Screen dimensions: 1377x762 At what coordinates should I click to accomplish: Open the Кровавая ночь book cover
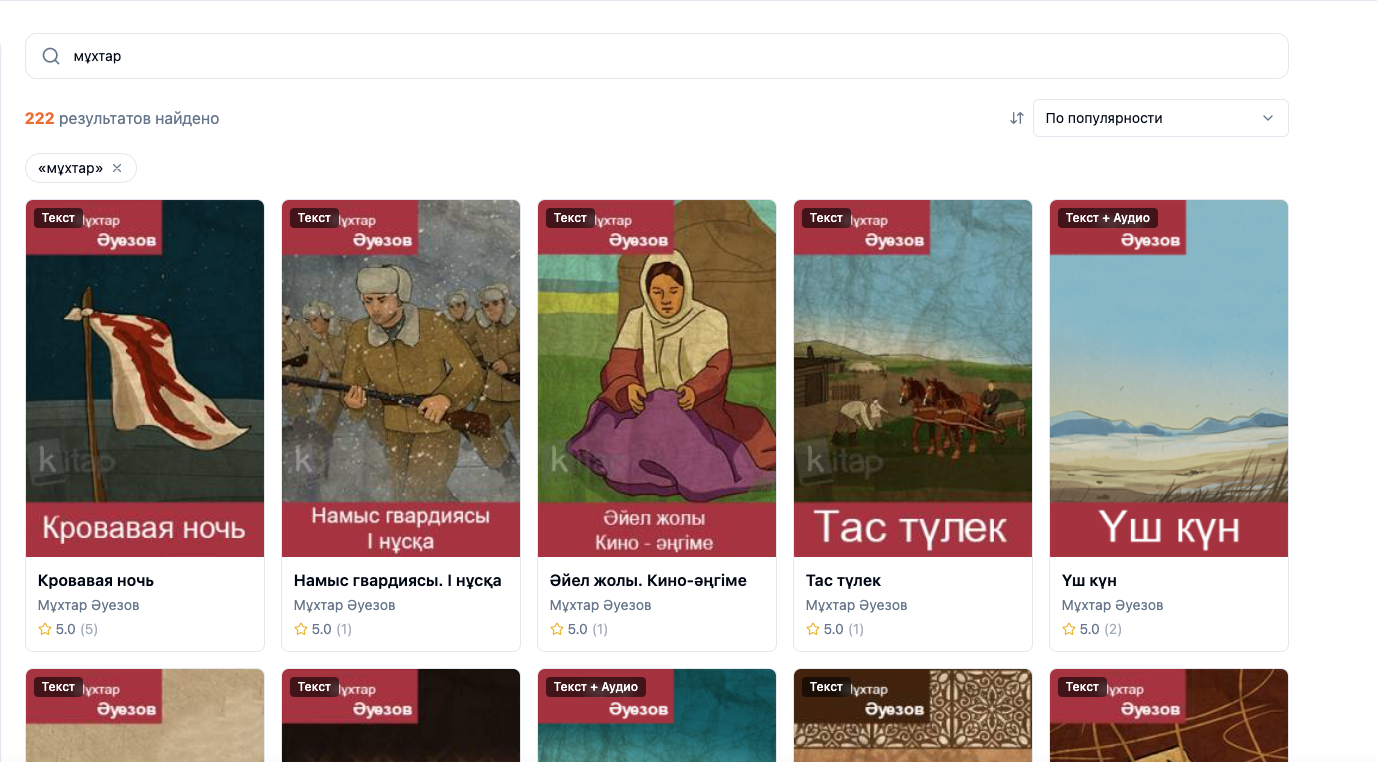pyautogui.click(x=145, y=378)
